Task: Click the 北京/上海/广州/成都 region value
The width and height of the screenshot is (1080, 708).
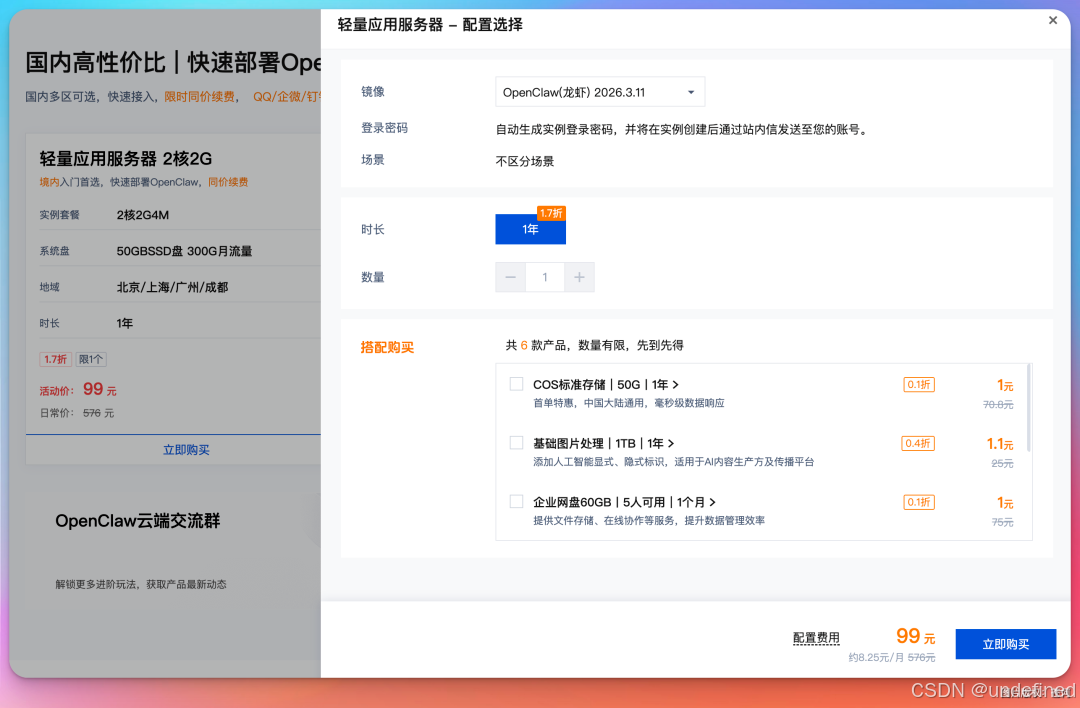Action: (172, 287)
